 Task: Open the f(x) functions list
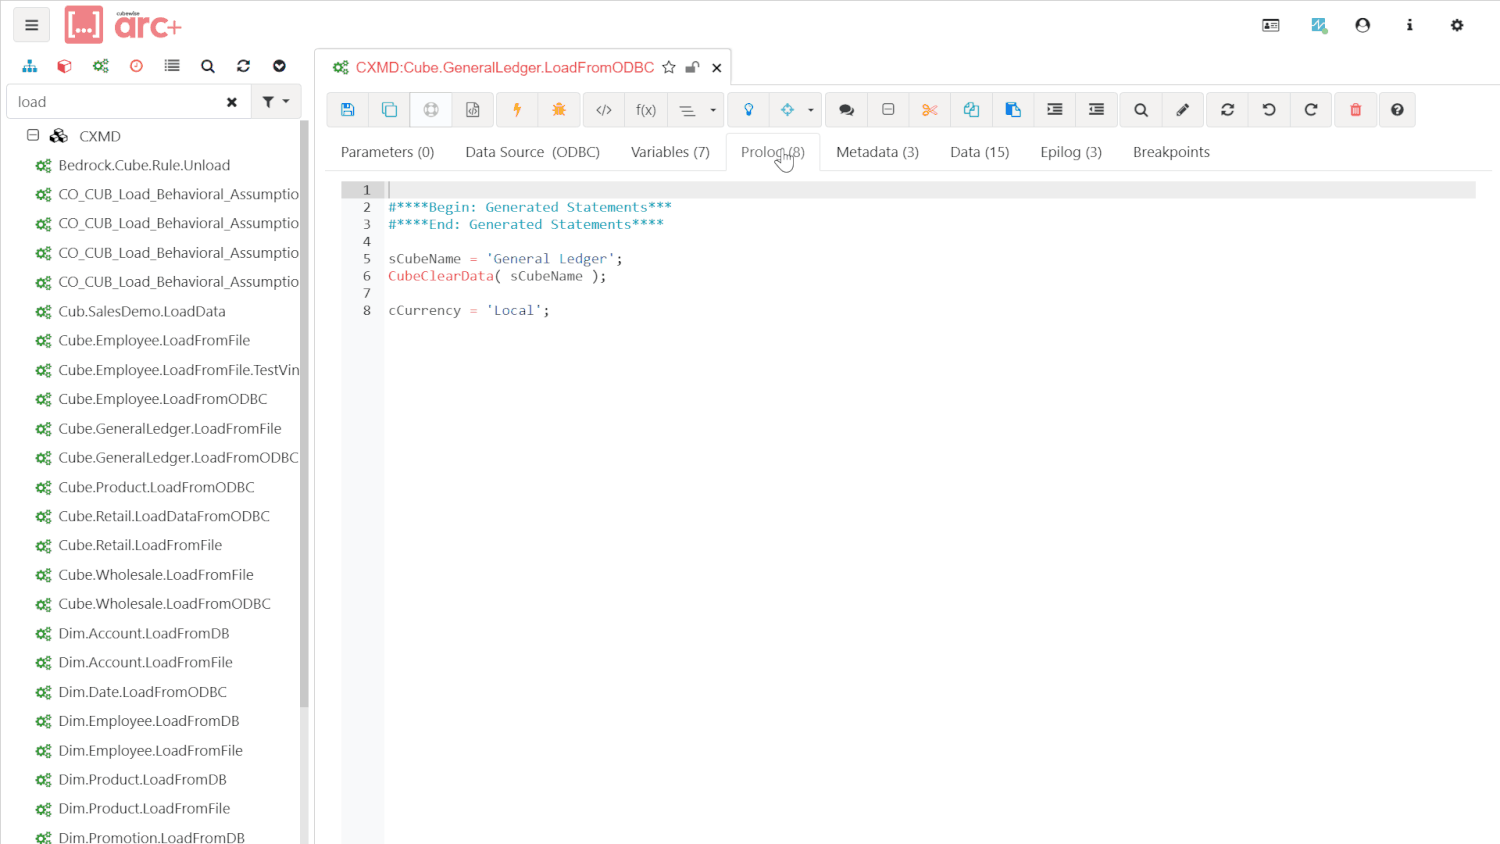(x=646, y=110)
